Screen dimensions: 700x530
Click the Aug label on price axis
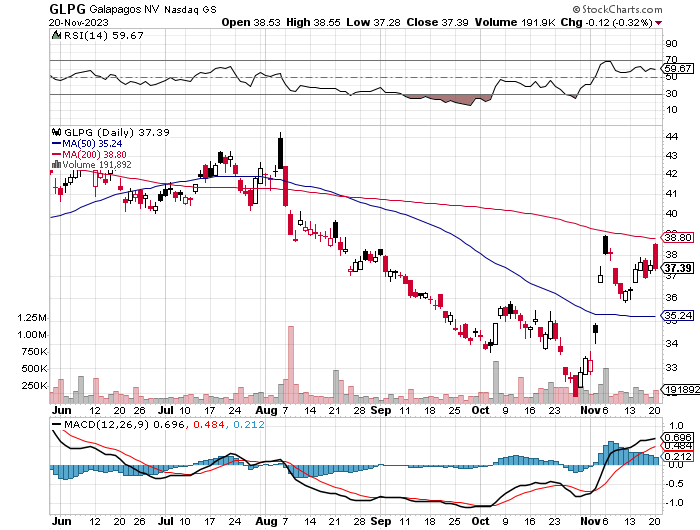tap(267, 410)
